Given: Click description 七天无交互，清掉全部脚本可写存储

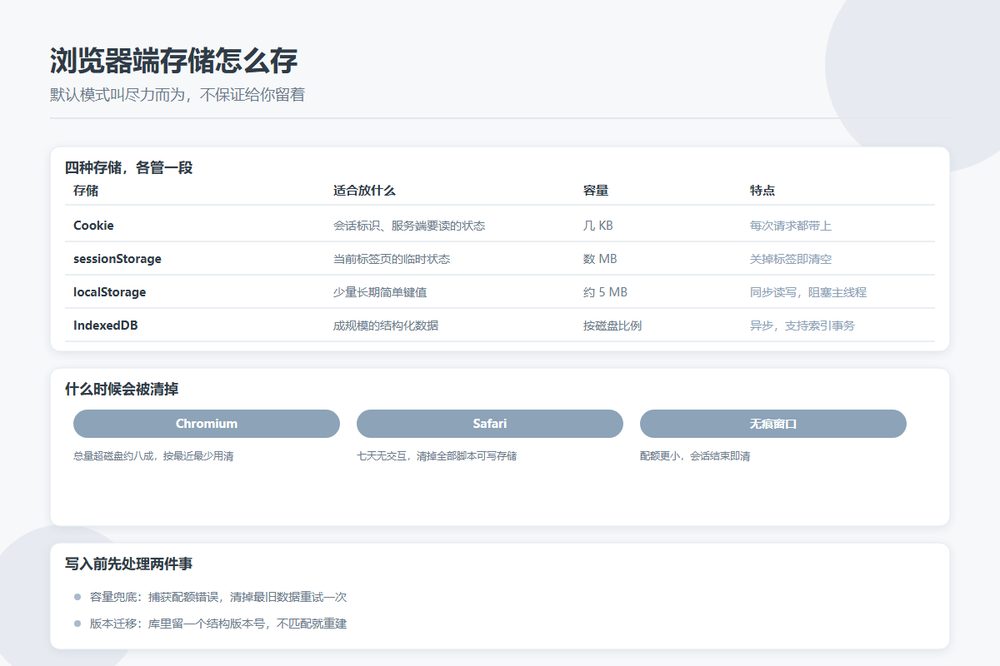Looking at the screenshot, I should 437,455.
